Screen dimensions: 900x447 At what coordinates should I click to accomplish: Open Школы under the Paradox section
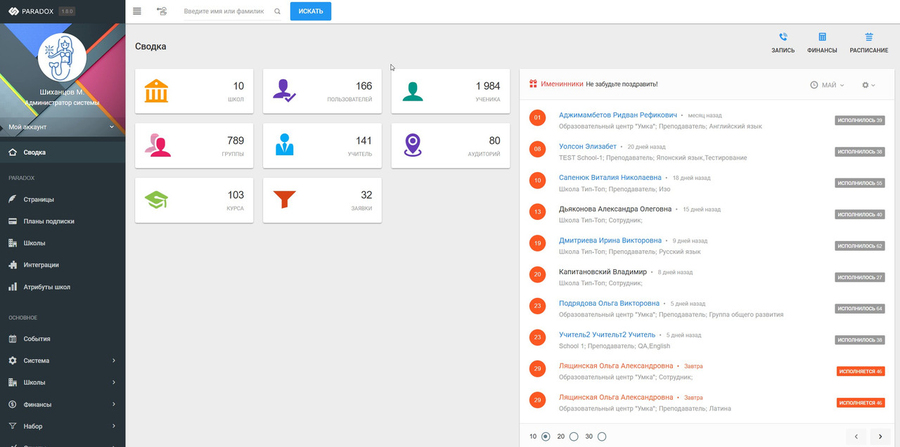click(62, 243)
